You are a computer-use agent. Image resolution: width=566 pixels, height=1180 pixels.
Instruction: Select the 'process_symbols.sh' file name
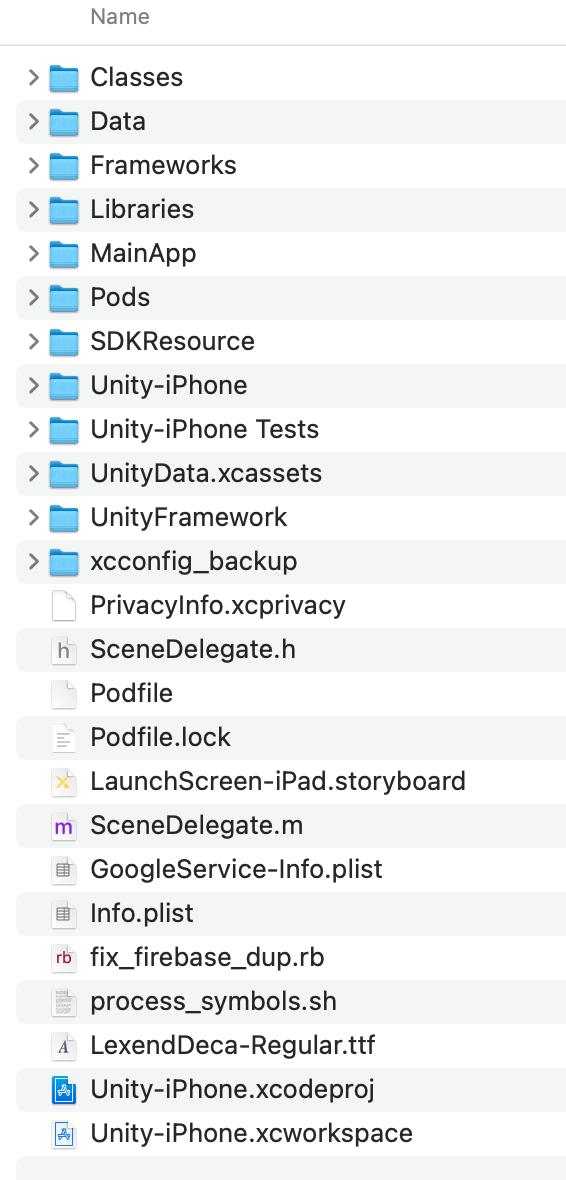pos(213,1002)
